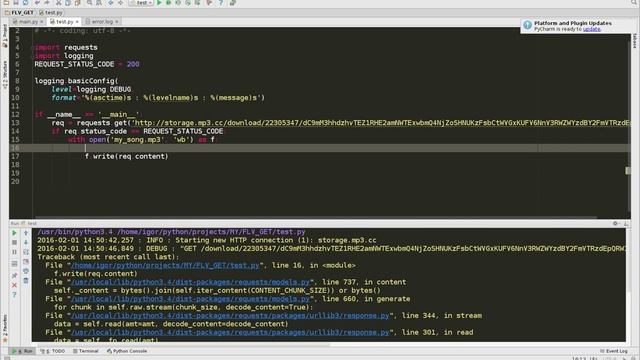Toggle the Favorites side panel
The height and width of the screenshot is (360, 640).
(x=5, y=328)
